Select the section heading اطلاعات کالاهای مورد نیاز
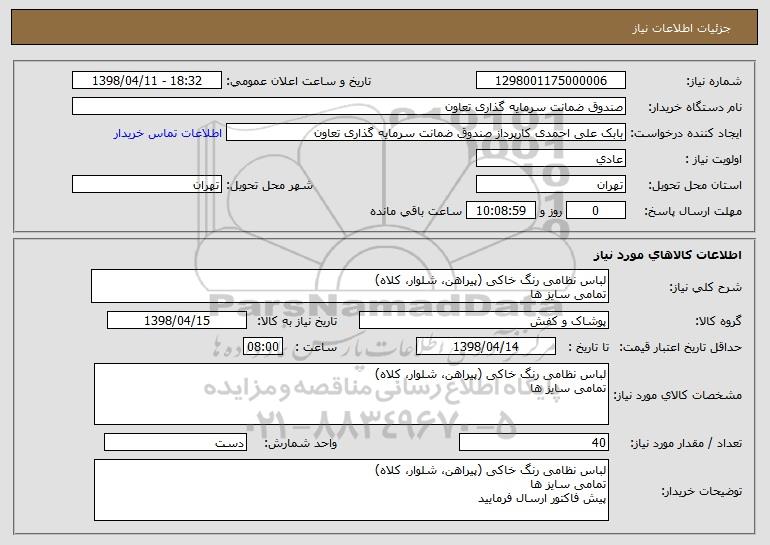This screenshot has height=545, width=770. 667,255
